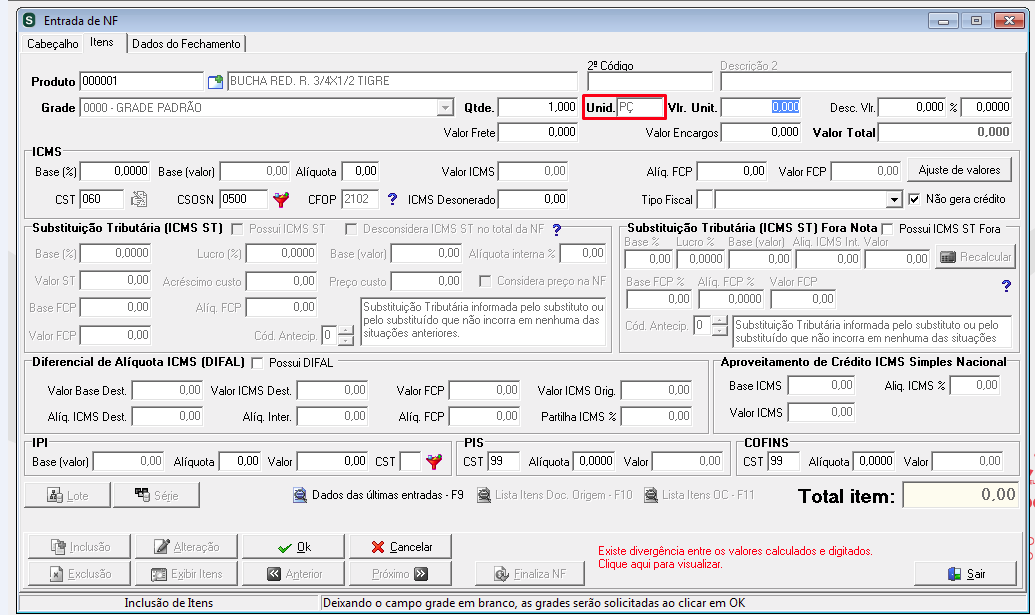Click the ICMS Base (%) field
This screenshot has height=615, width=1035.
point(115,172)
